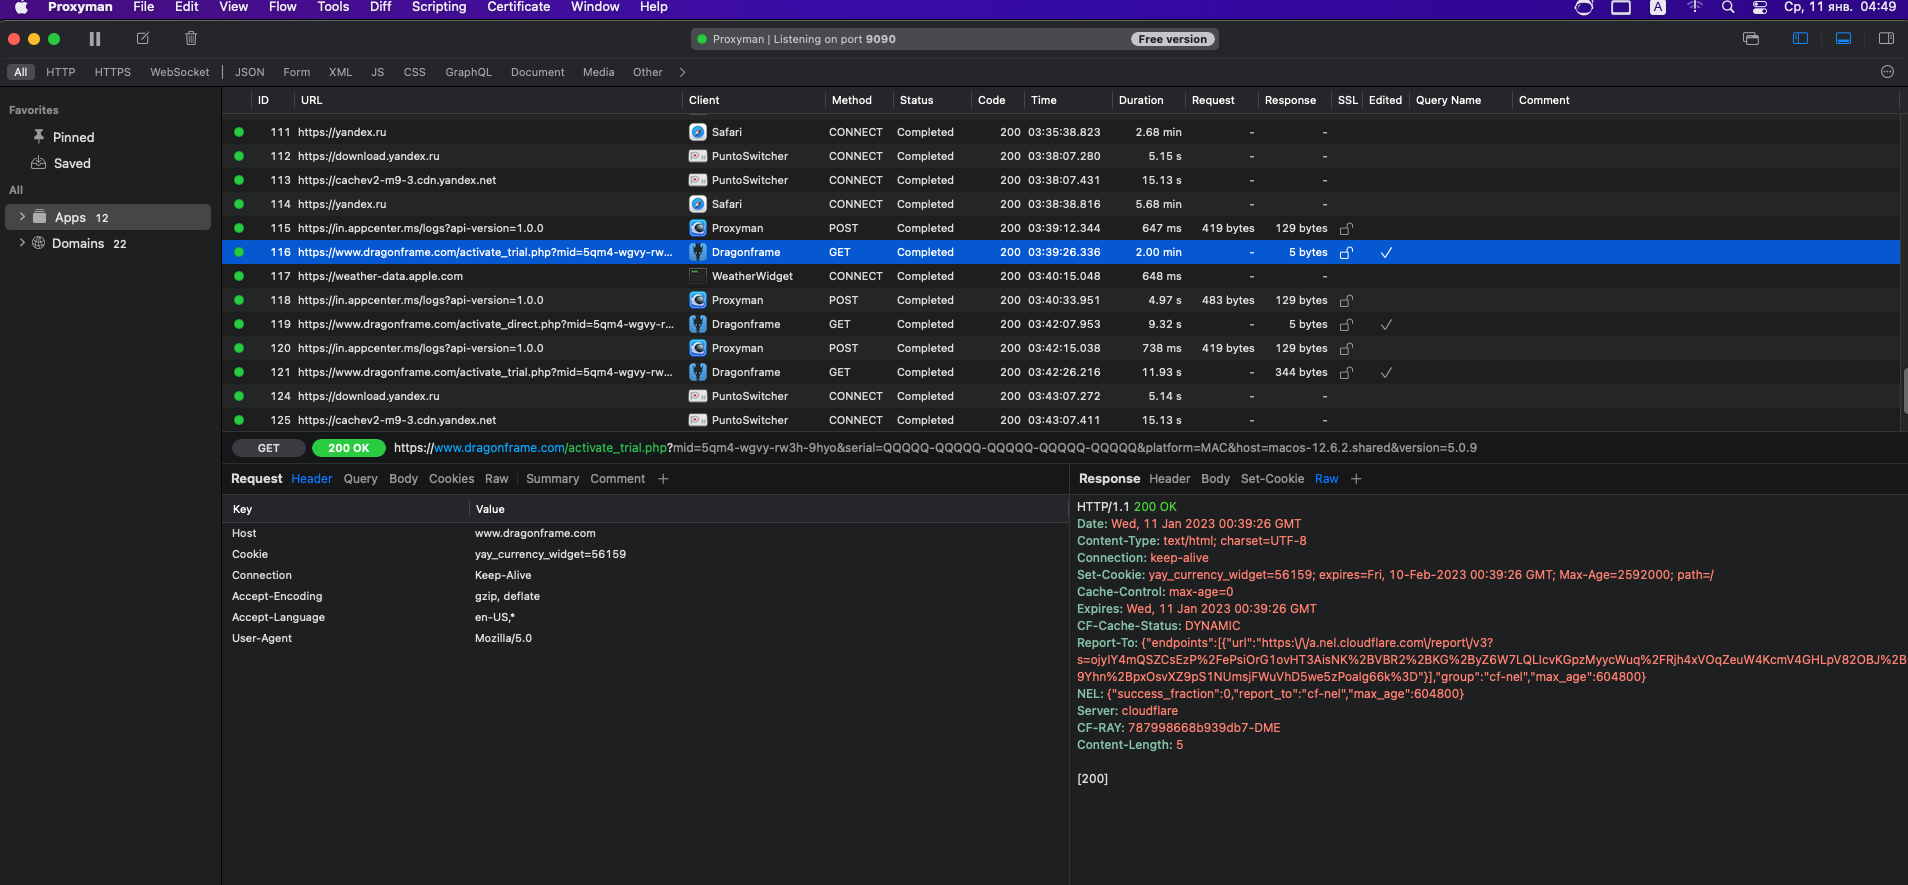Select the Cookie header row

[x=645, y=554]
